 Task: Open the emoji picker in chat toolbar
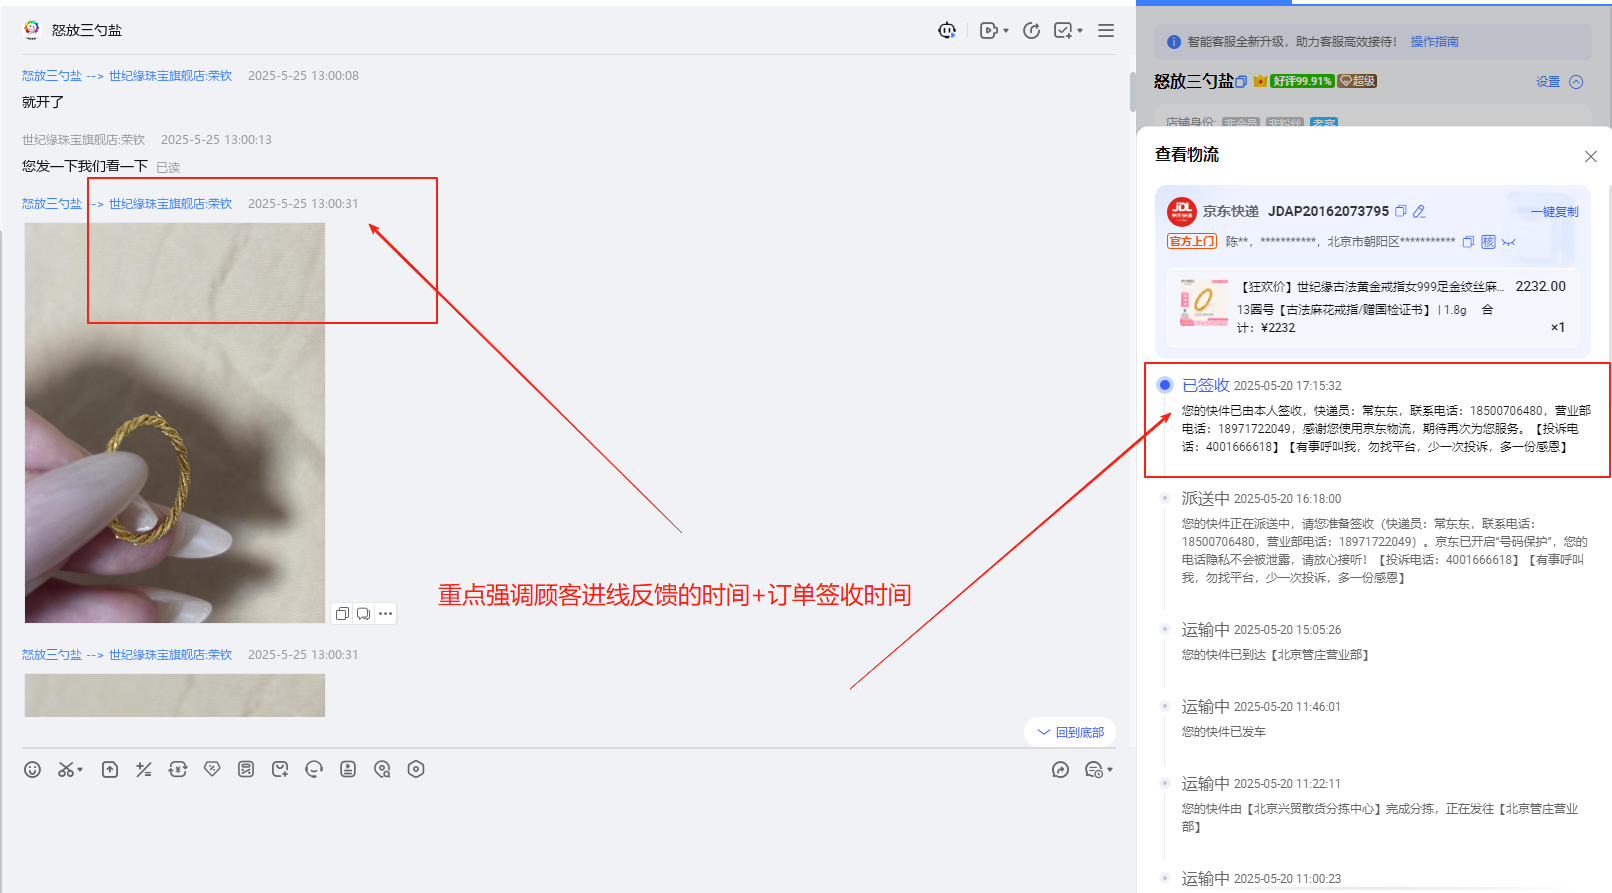point(32,769)
